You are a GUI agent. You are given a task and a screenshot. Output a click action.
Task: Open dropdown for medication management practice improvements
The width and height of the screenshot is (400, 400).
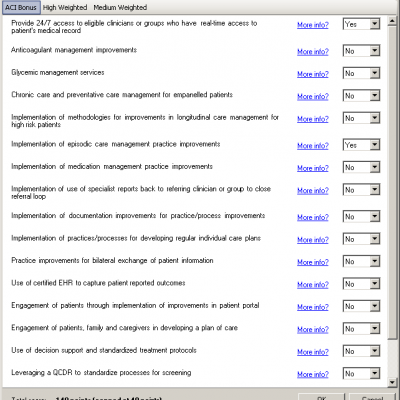point(362,167)
